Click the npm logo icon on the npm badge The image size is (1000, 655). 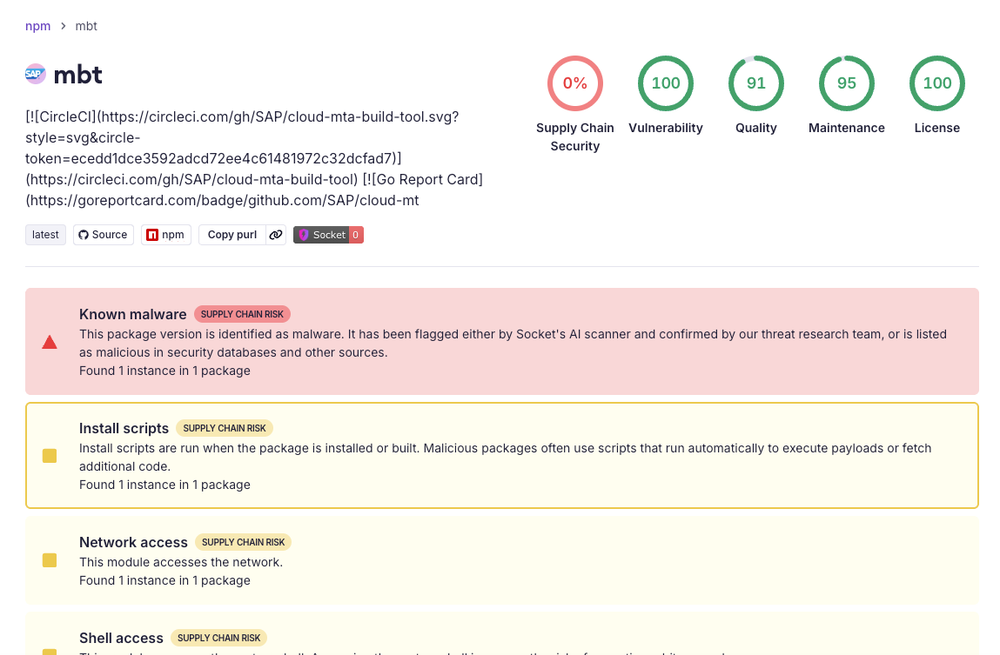click(150, 234)
